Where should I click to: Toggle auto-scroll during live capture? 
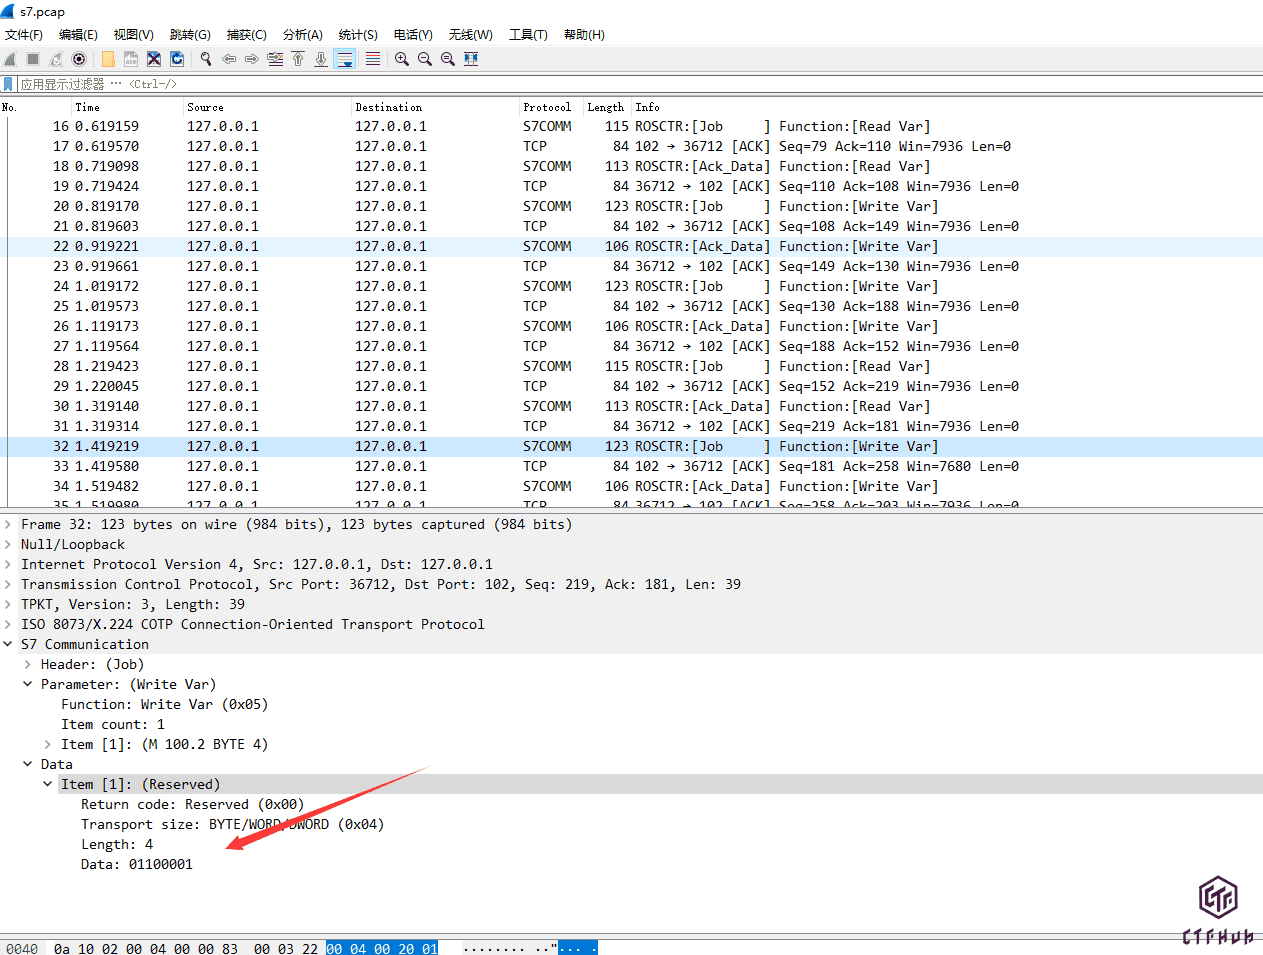point(345,59)
